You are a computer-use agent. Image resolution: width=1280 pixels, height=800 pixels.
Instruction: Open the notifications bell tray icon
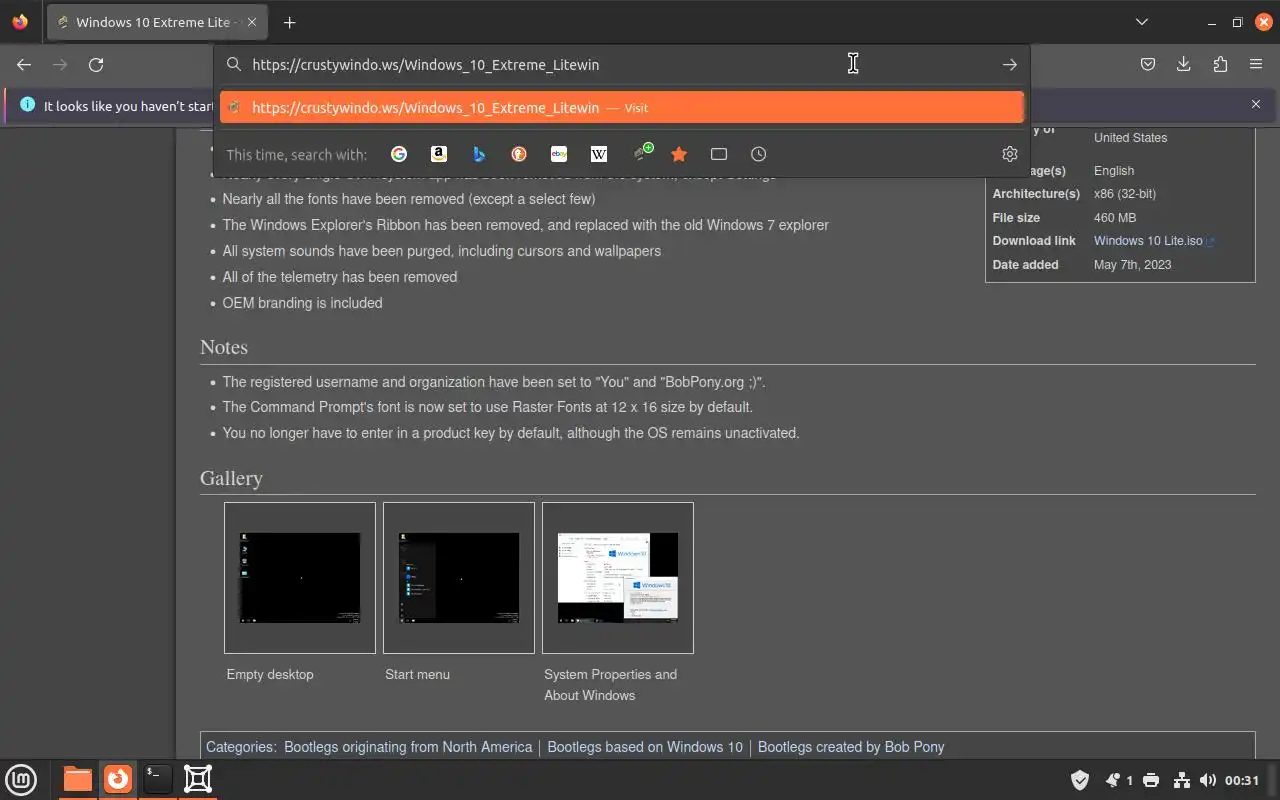(1112, 780)
